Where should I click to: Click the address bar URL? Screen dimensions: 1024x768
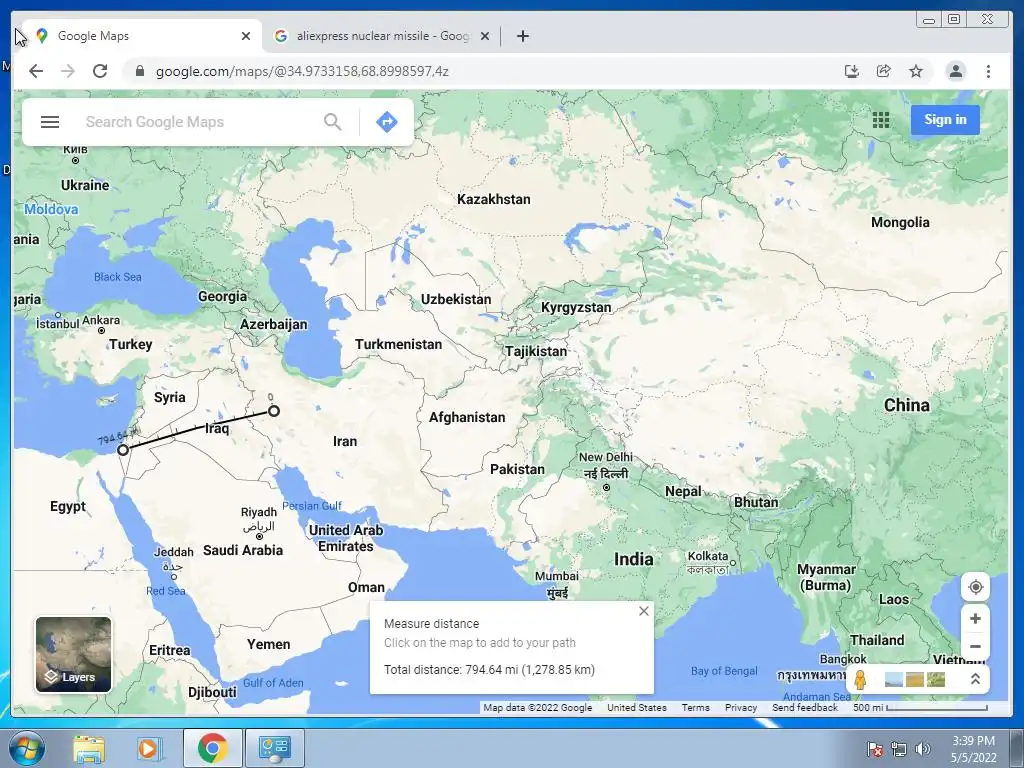302,71
